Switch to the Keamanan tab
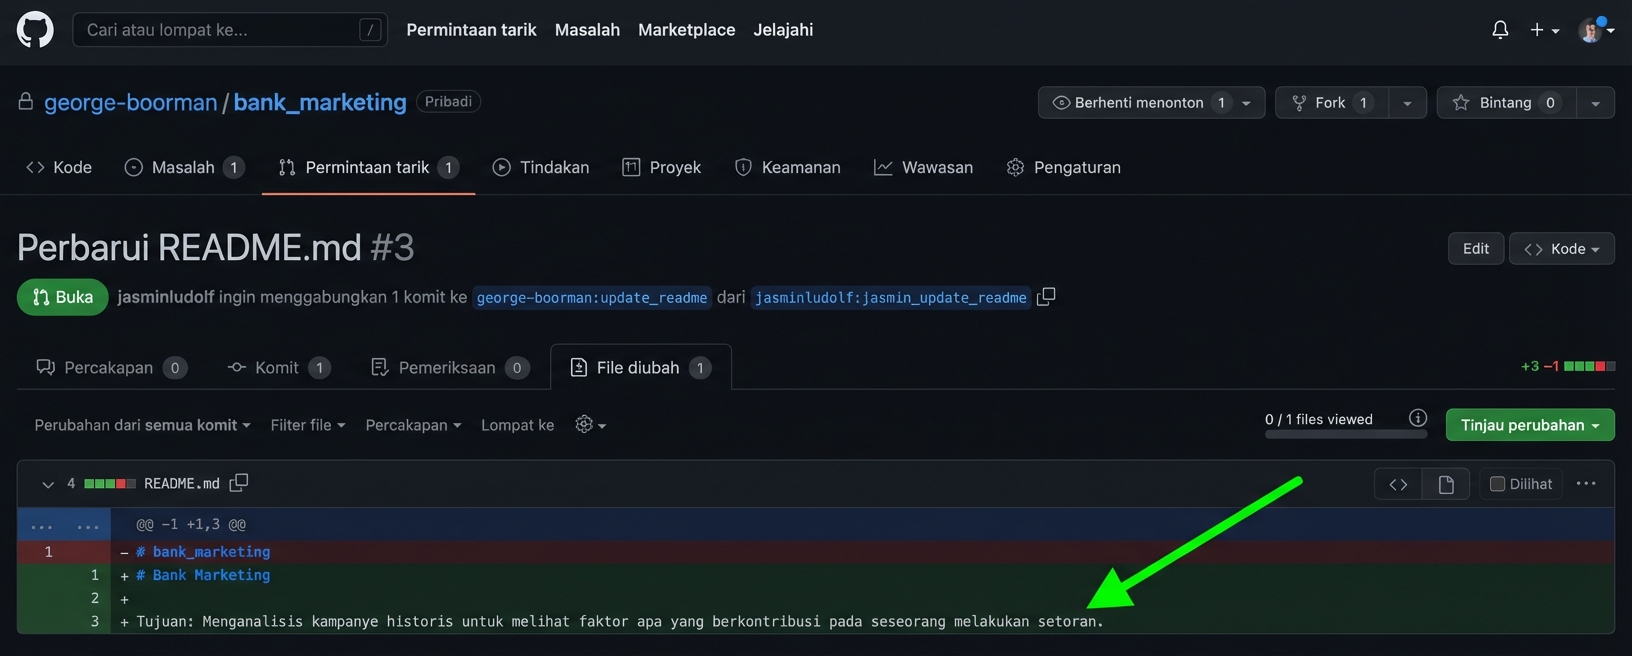The height and width of the screenshot is (656, 1632). click(788, 167)
